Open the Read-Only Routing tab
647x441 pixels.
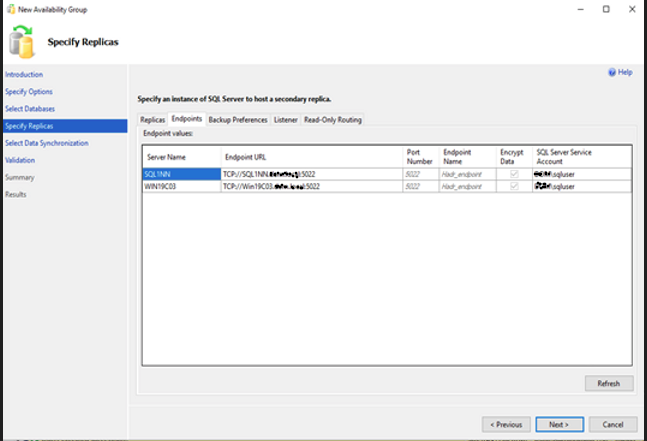click(333, 120)
